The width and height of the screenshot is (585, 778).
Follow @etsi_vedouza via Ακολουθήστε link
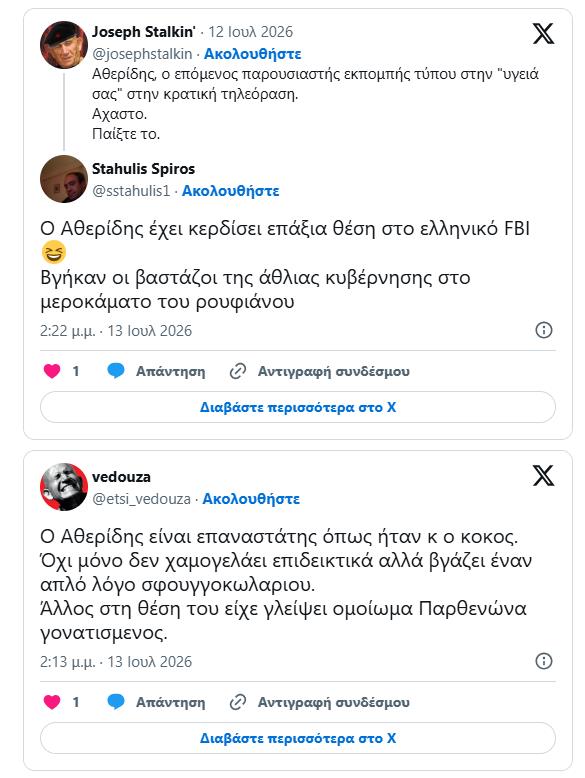click(251, 499)
